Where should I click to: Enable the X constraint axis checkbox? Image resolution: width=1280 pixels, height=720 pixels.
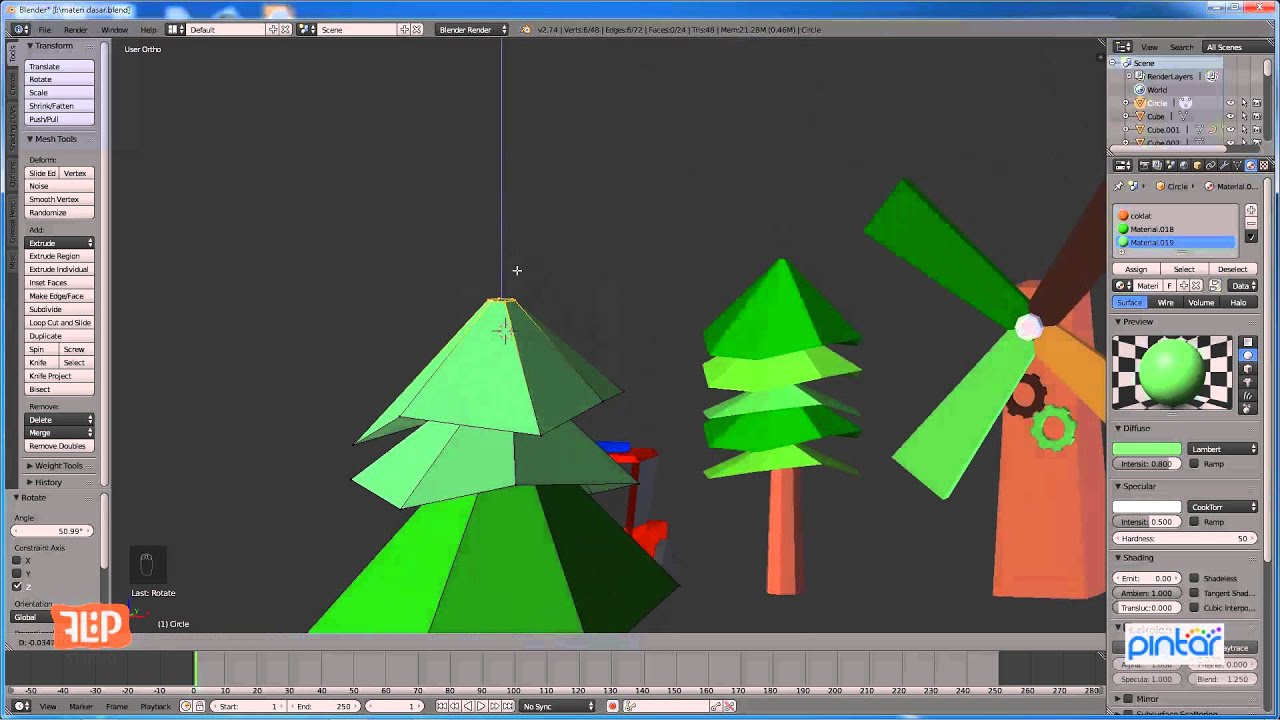[17, 560]
